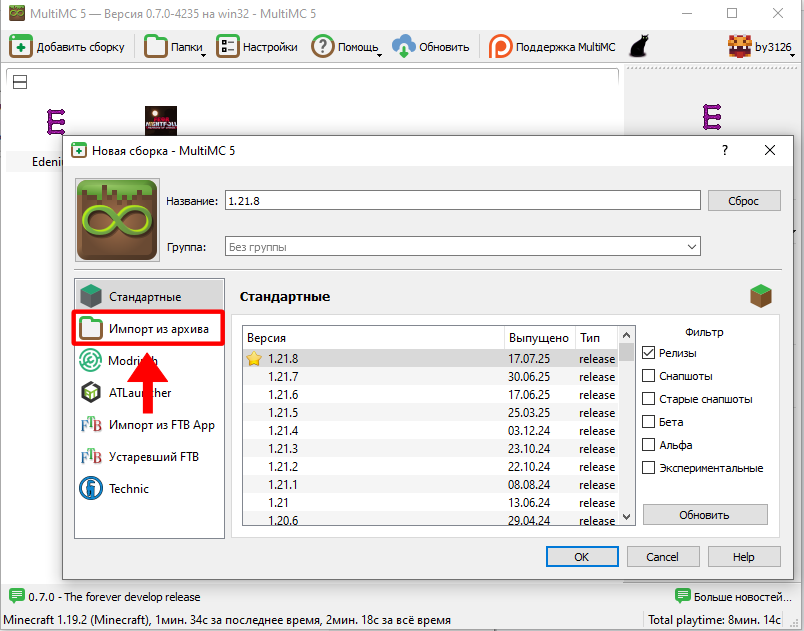Select version 1.21 row dated 13.06.24
Viewport: 804px width, 631px height.
(x=430, y=502)
